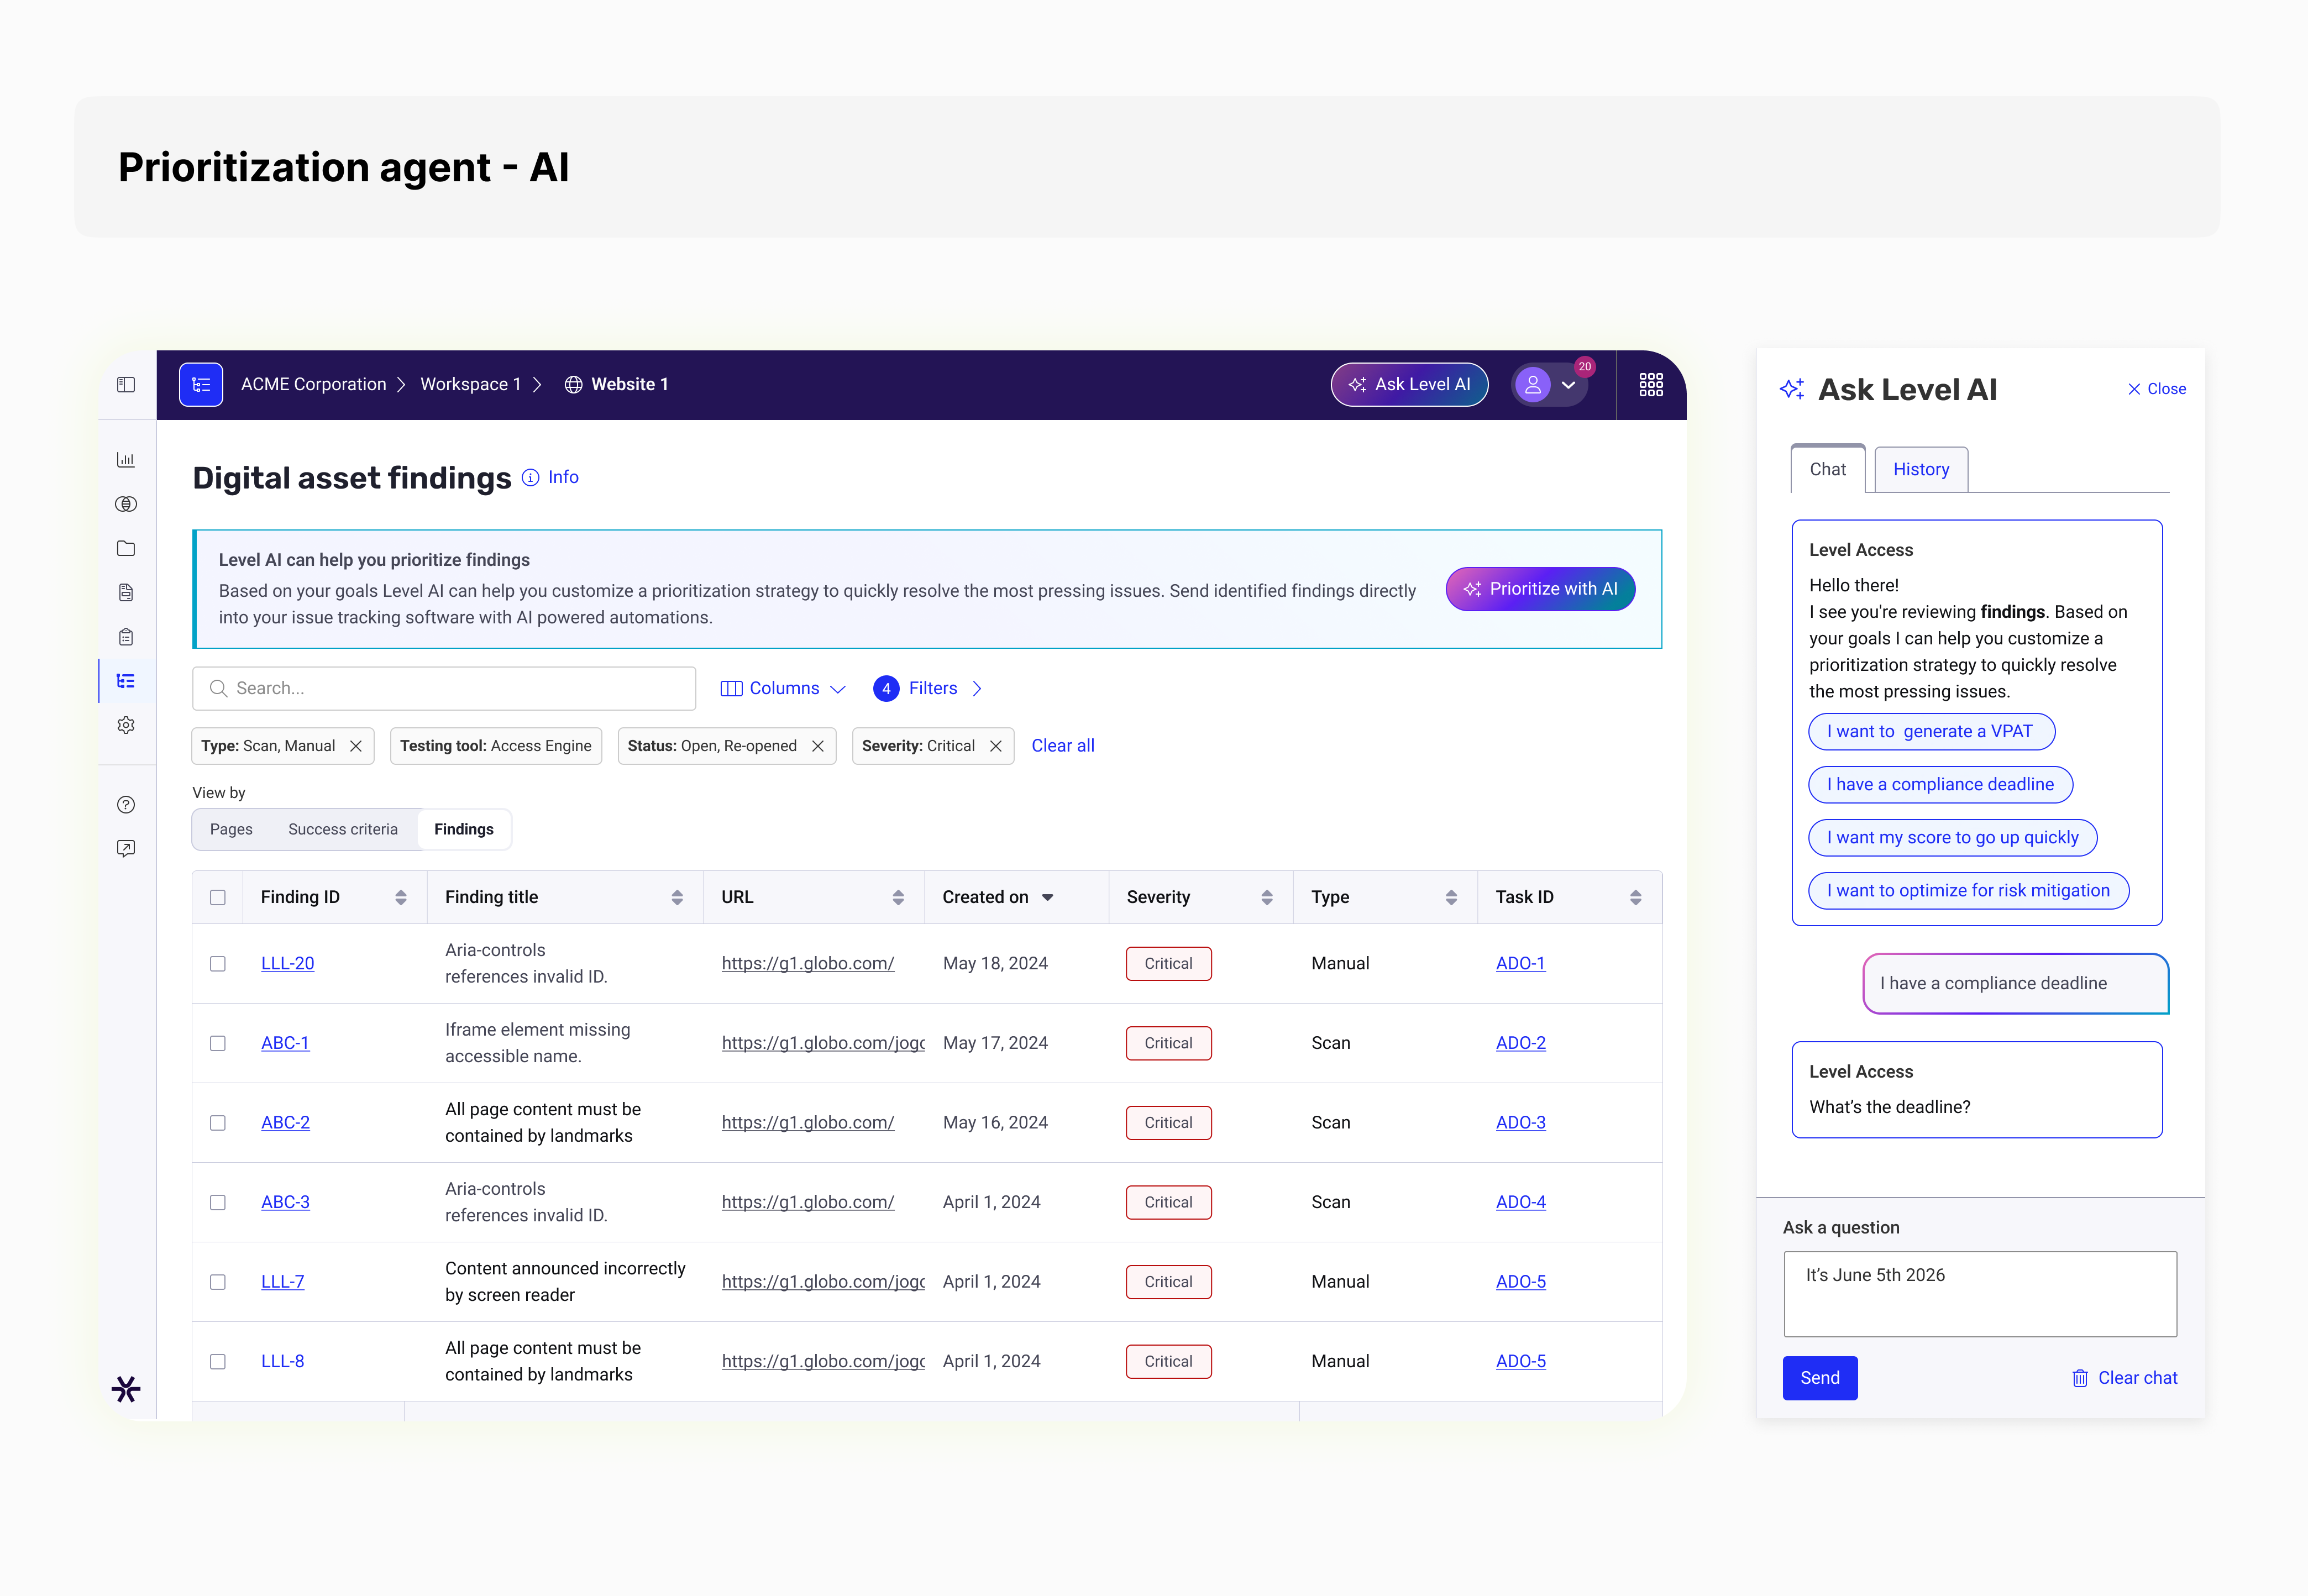Click the Prioritize with AI button
The height and width of the screenshot is (1596, 2308).
1540,589
